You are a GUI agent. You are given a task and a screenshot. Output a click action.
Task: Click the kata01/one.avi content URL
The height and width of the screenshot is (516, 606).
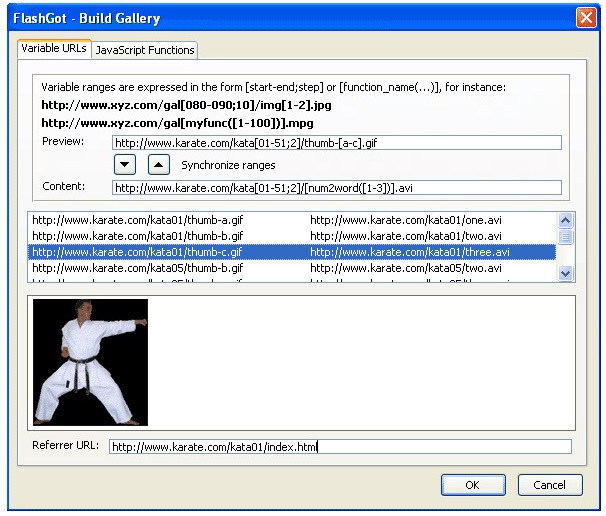tap(406, 220)
